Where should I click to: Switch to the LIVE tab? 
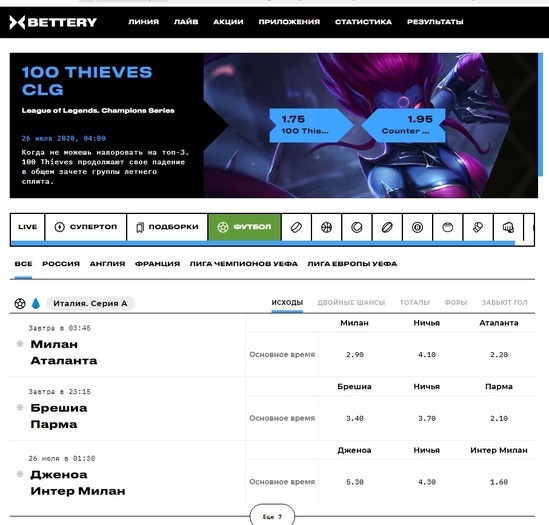(x=28, y=227)
